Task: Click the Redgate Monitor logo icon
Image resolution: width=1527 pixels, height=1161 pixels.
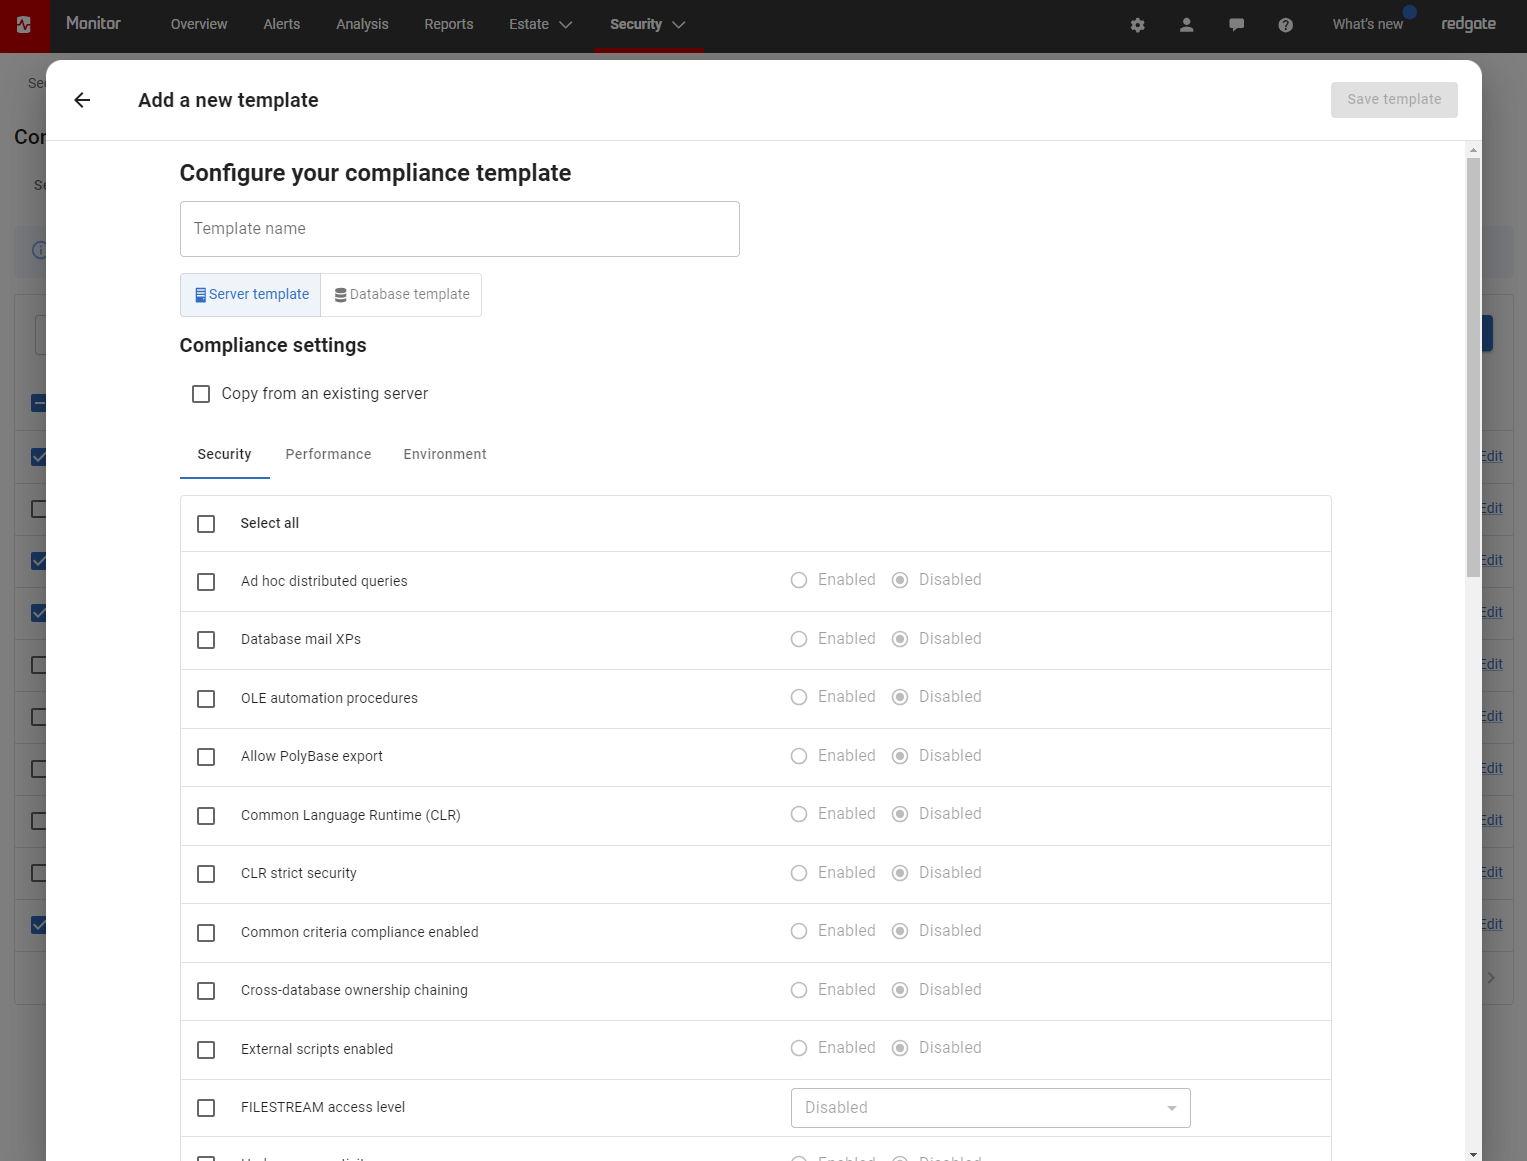Action: pos(24,25)
